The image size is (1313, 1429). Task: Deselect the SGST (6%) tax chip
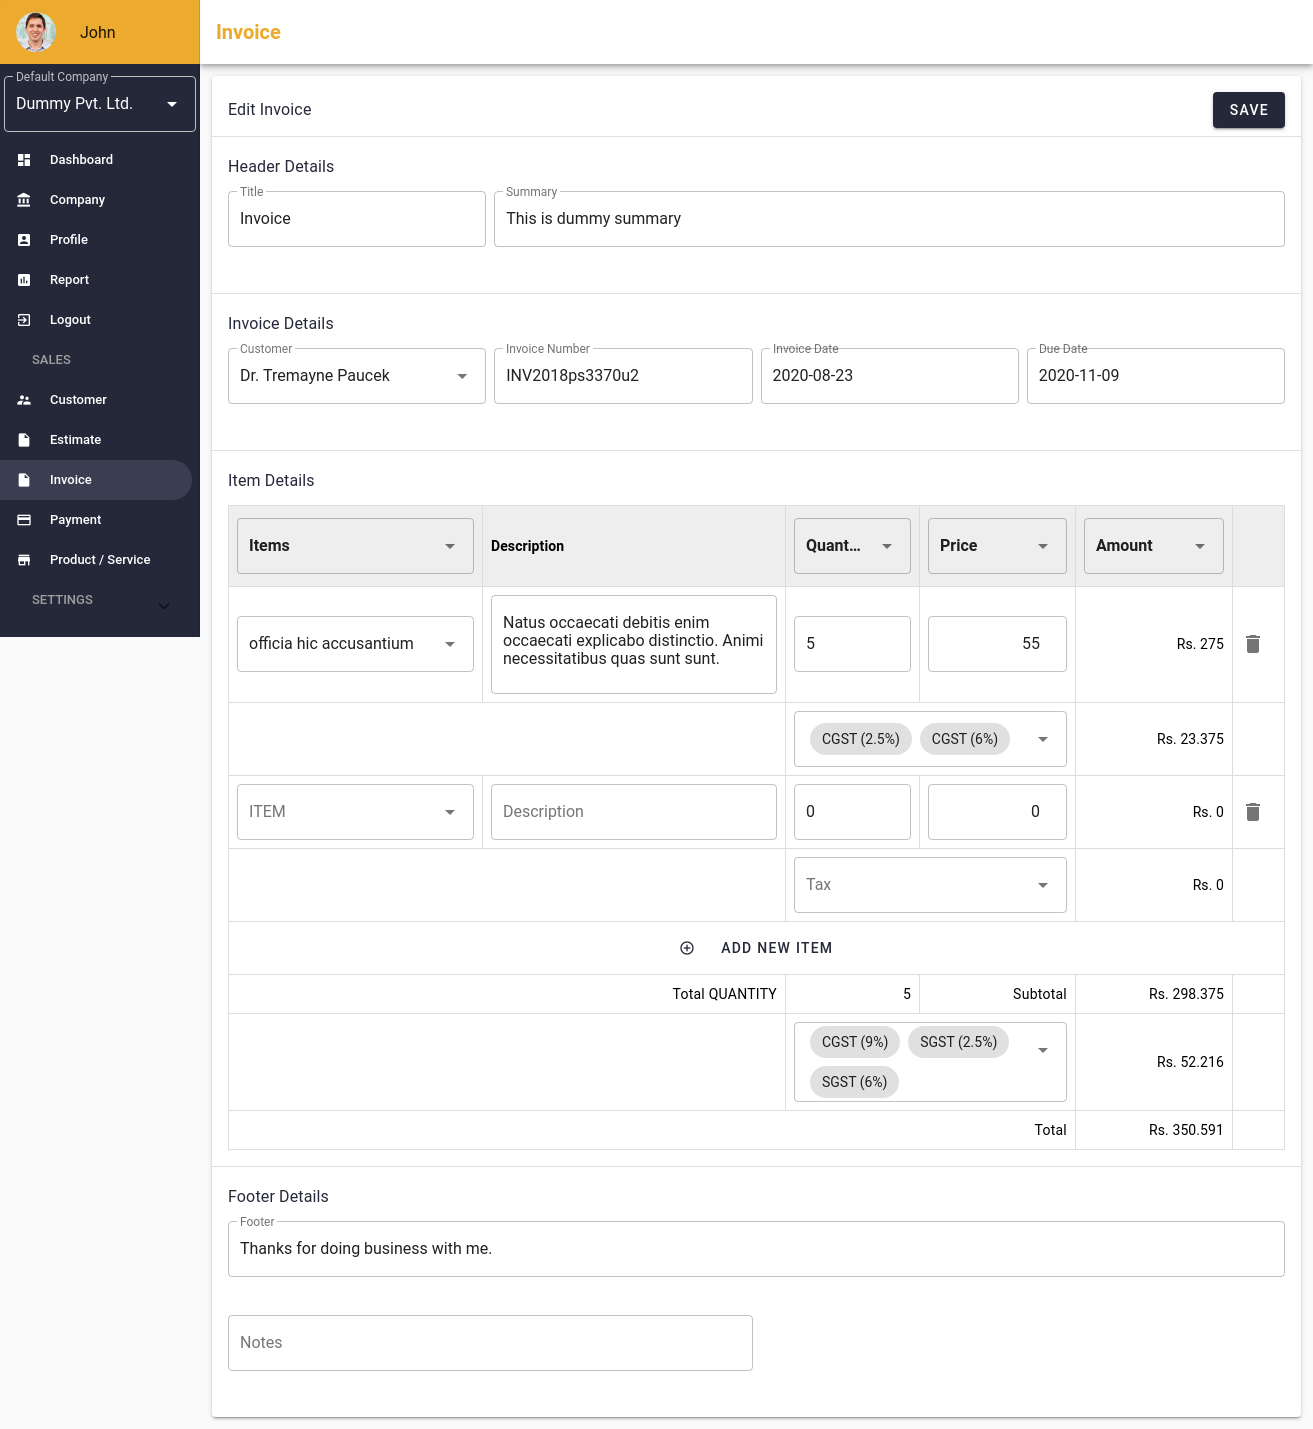coord(853,1081)
